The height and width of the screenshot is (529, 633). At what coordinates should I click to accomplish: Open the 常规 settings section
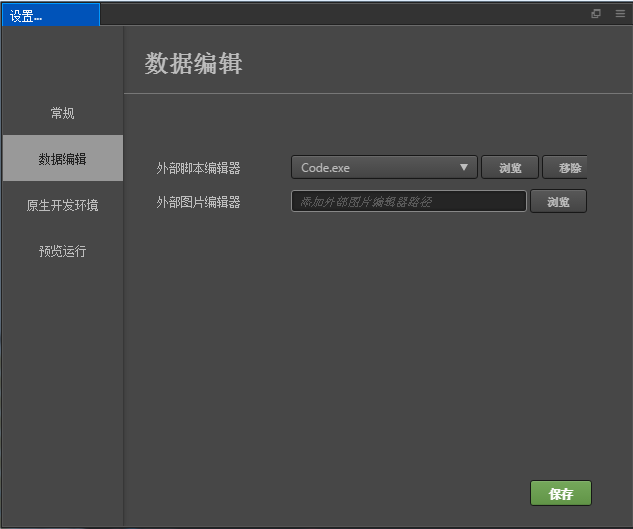pyautogui.click(x=63, y=113)
